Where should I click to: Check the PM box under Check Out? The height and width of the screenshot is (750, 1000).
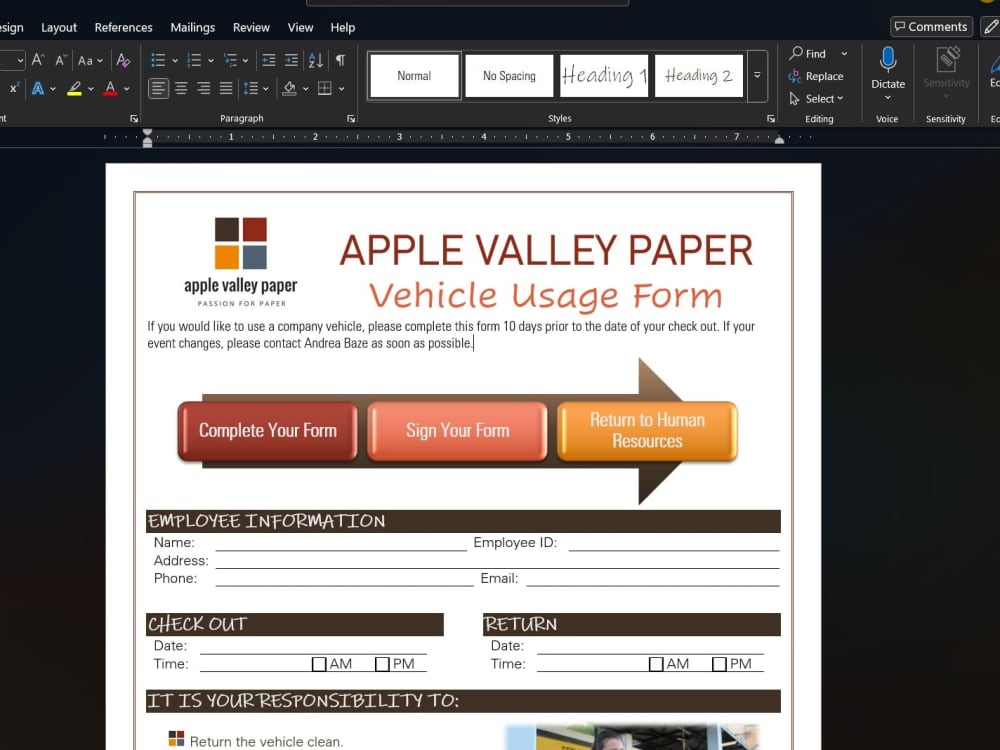click(x=382, y=664)
